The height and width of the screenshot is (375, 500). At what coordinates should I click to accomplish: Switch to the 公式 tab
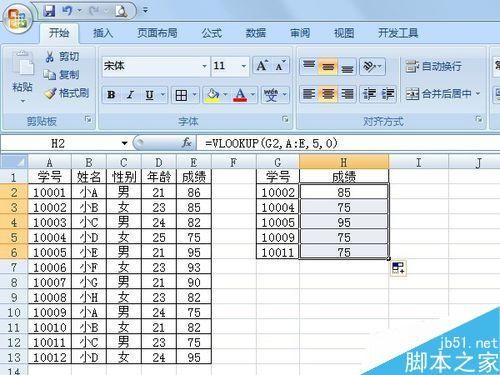[x=211, y=33]
